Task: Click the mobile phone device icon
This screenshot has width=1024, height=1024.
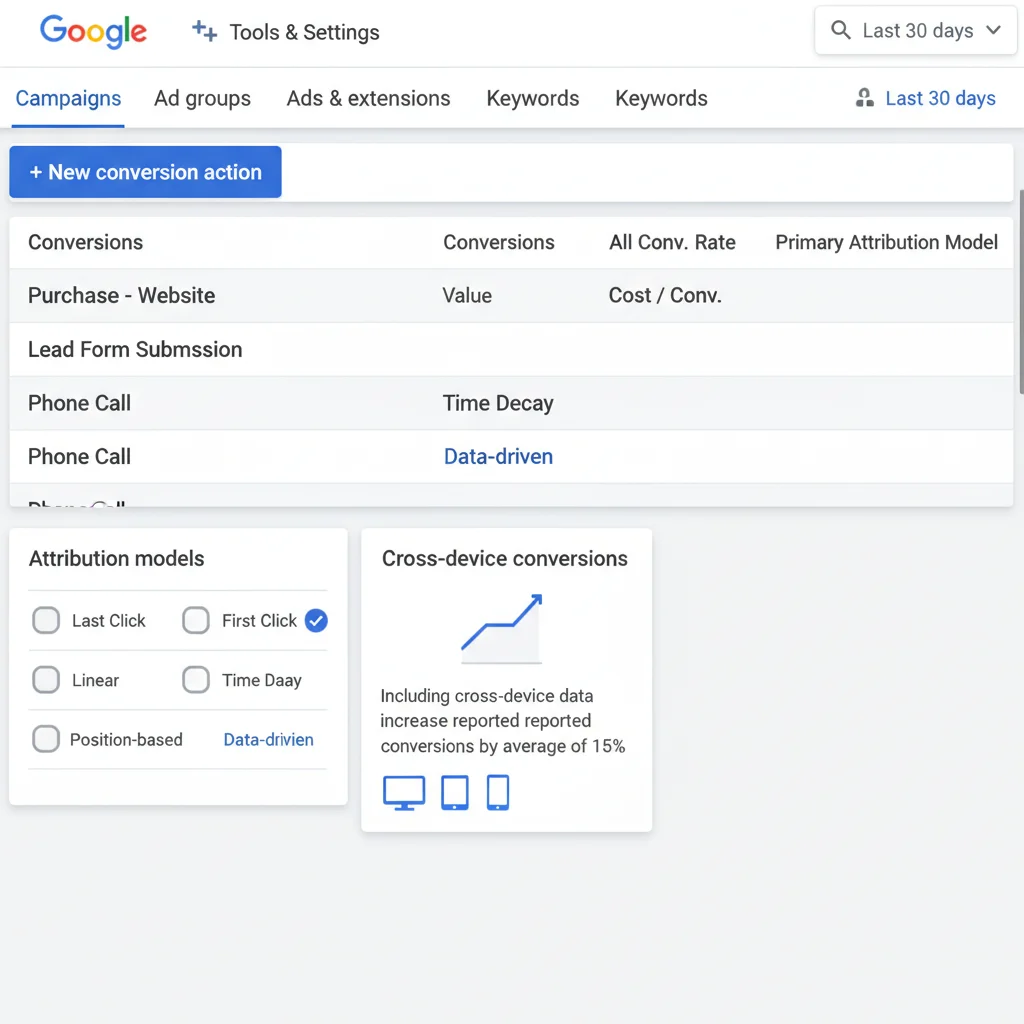Action: tap(498, 793)
